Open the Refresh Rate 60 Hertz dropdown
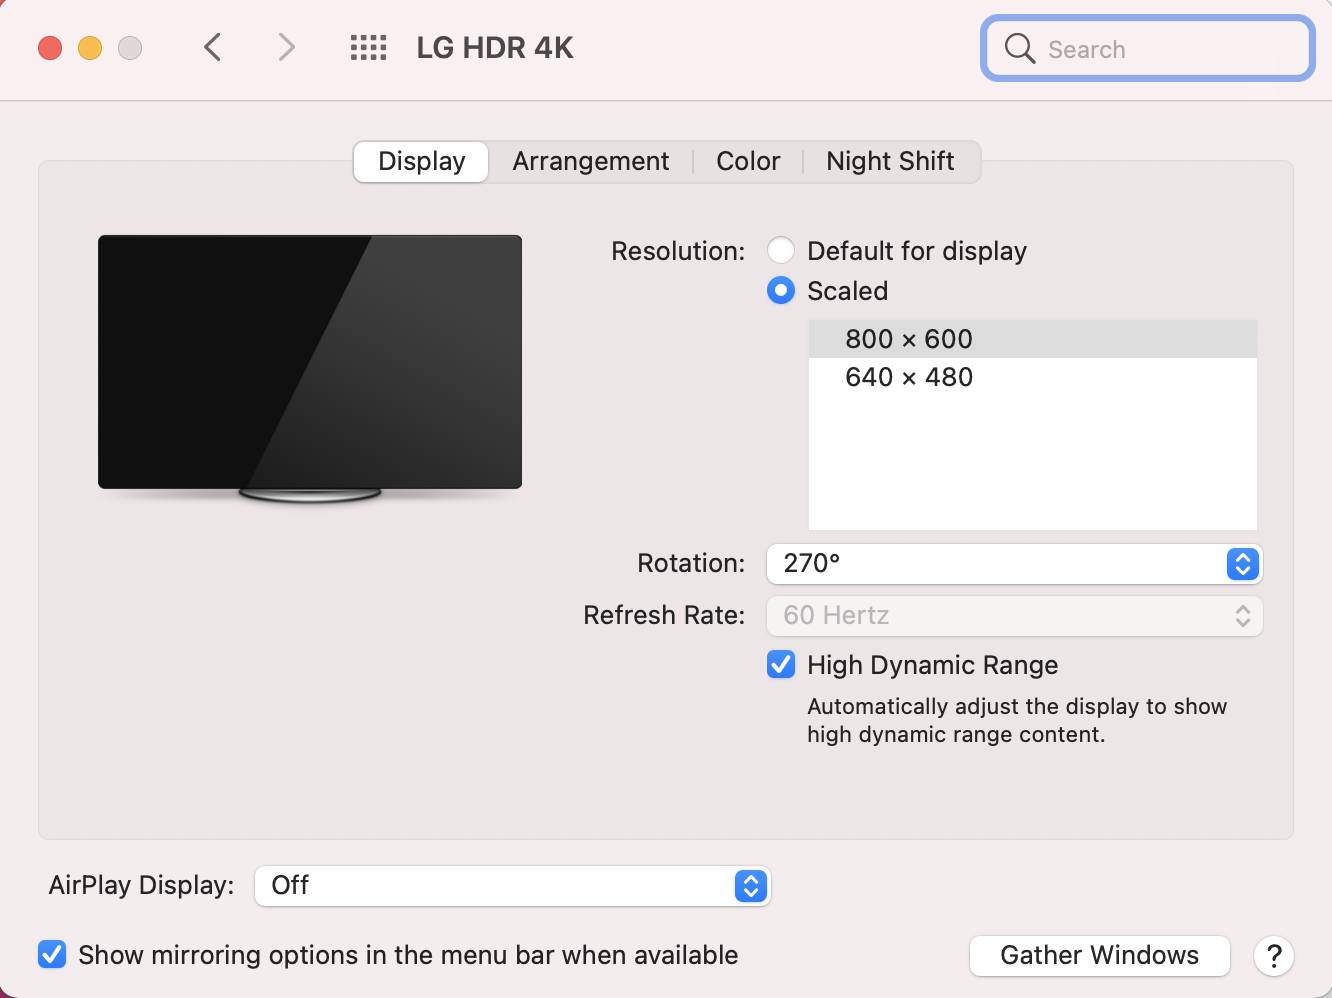The height and width of the screenshot is (998, 1332). [1014, 616]
